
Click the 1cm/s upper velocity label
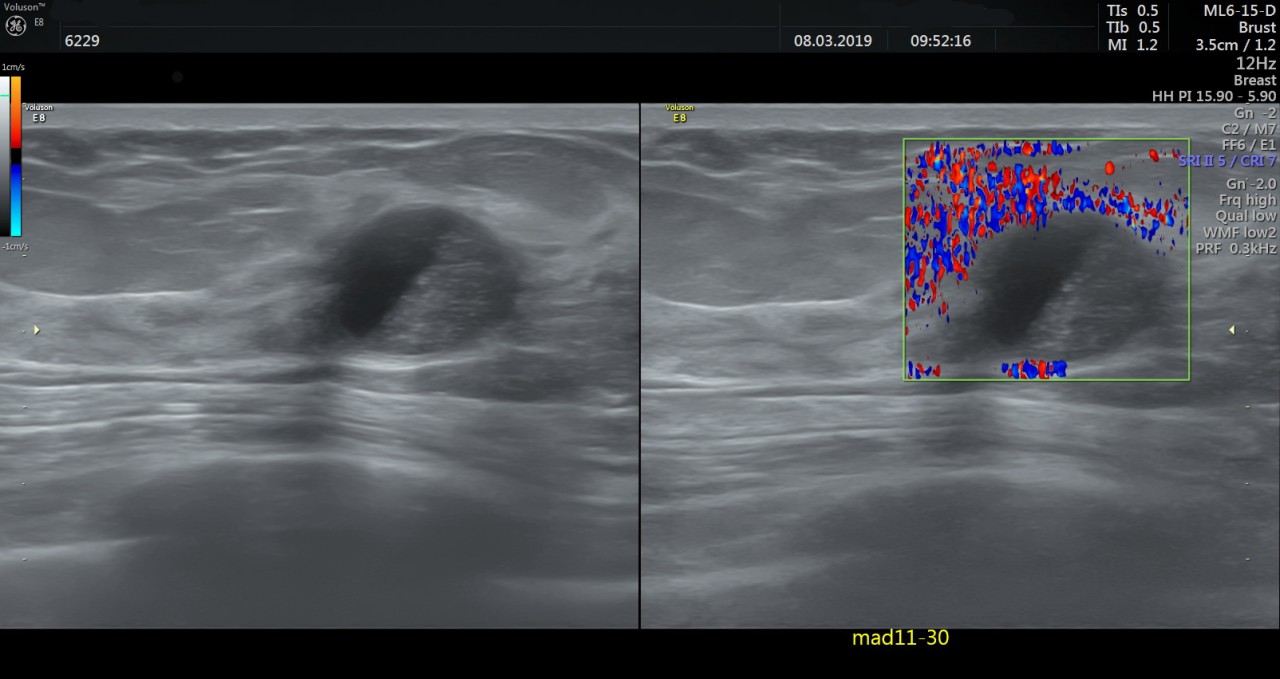click(13, 67)
